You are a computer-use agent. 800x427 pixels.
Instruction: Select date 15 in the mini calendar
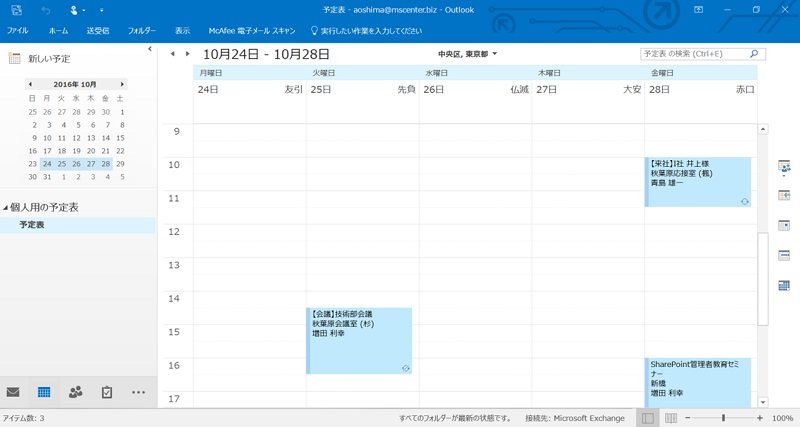120,138
